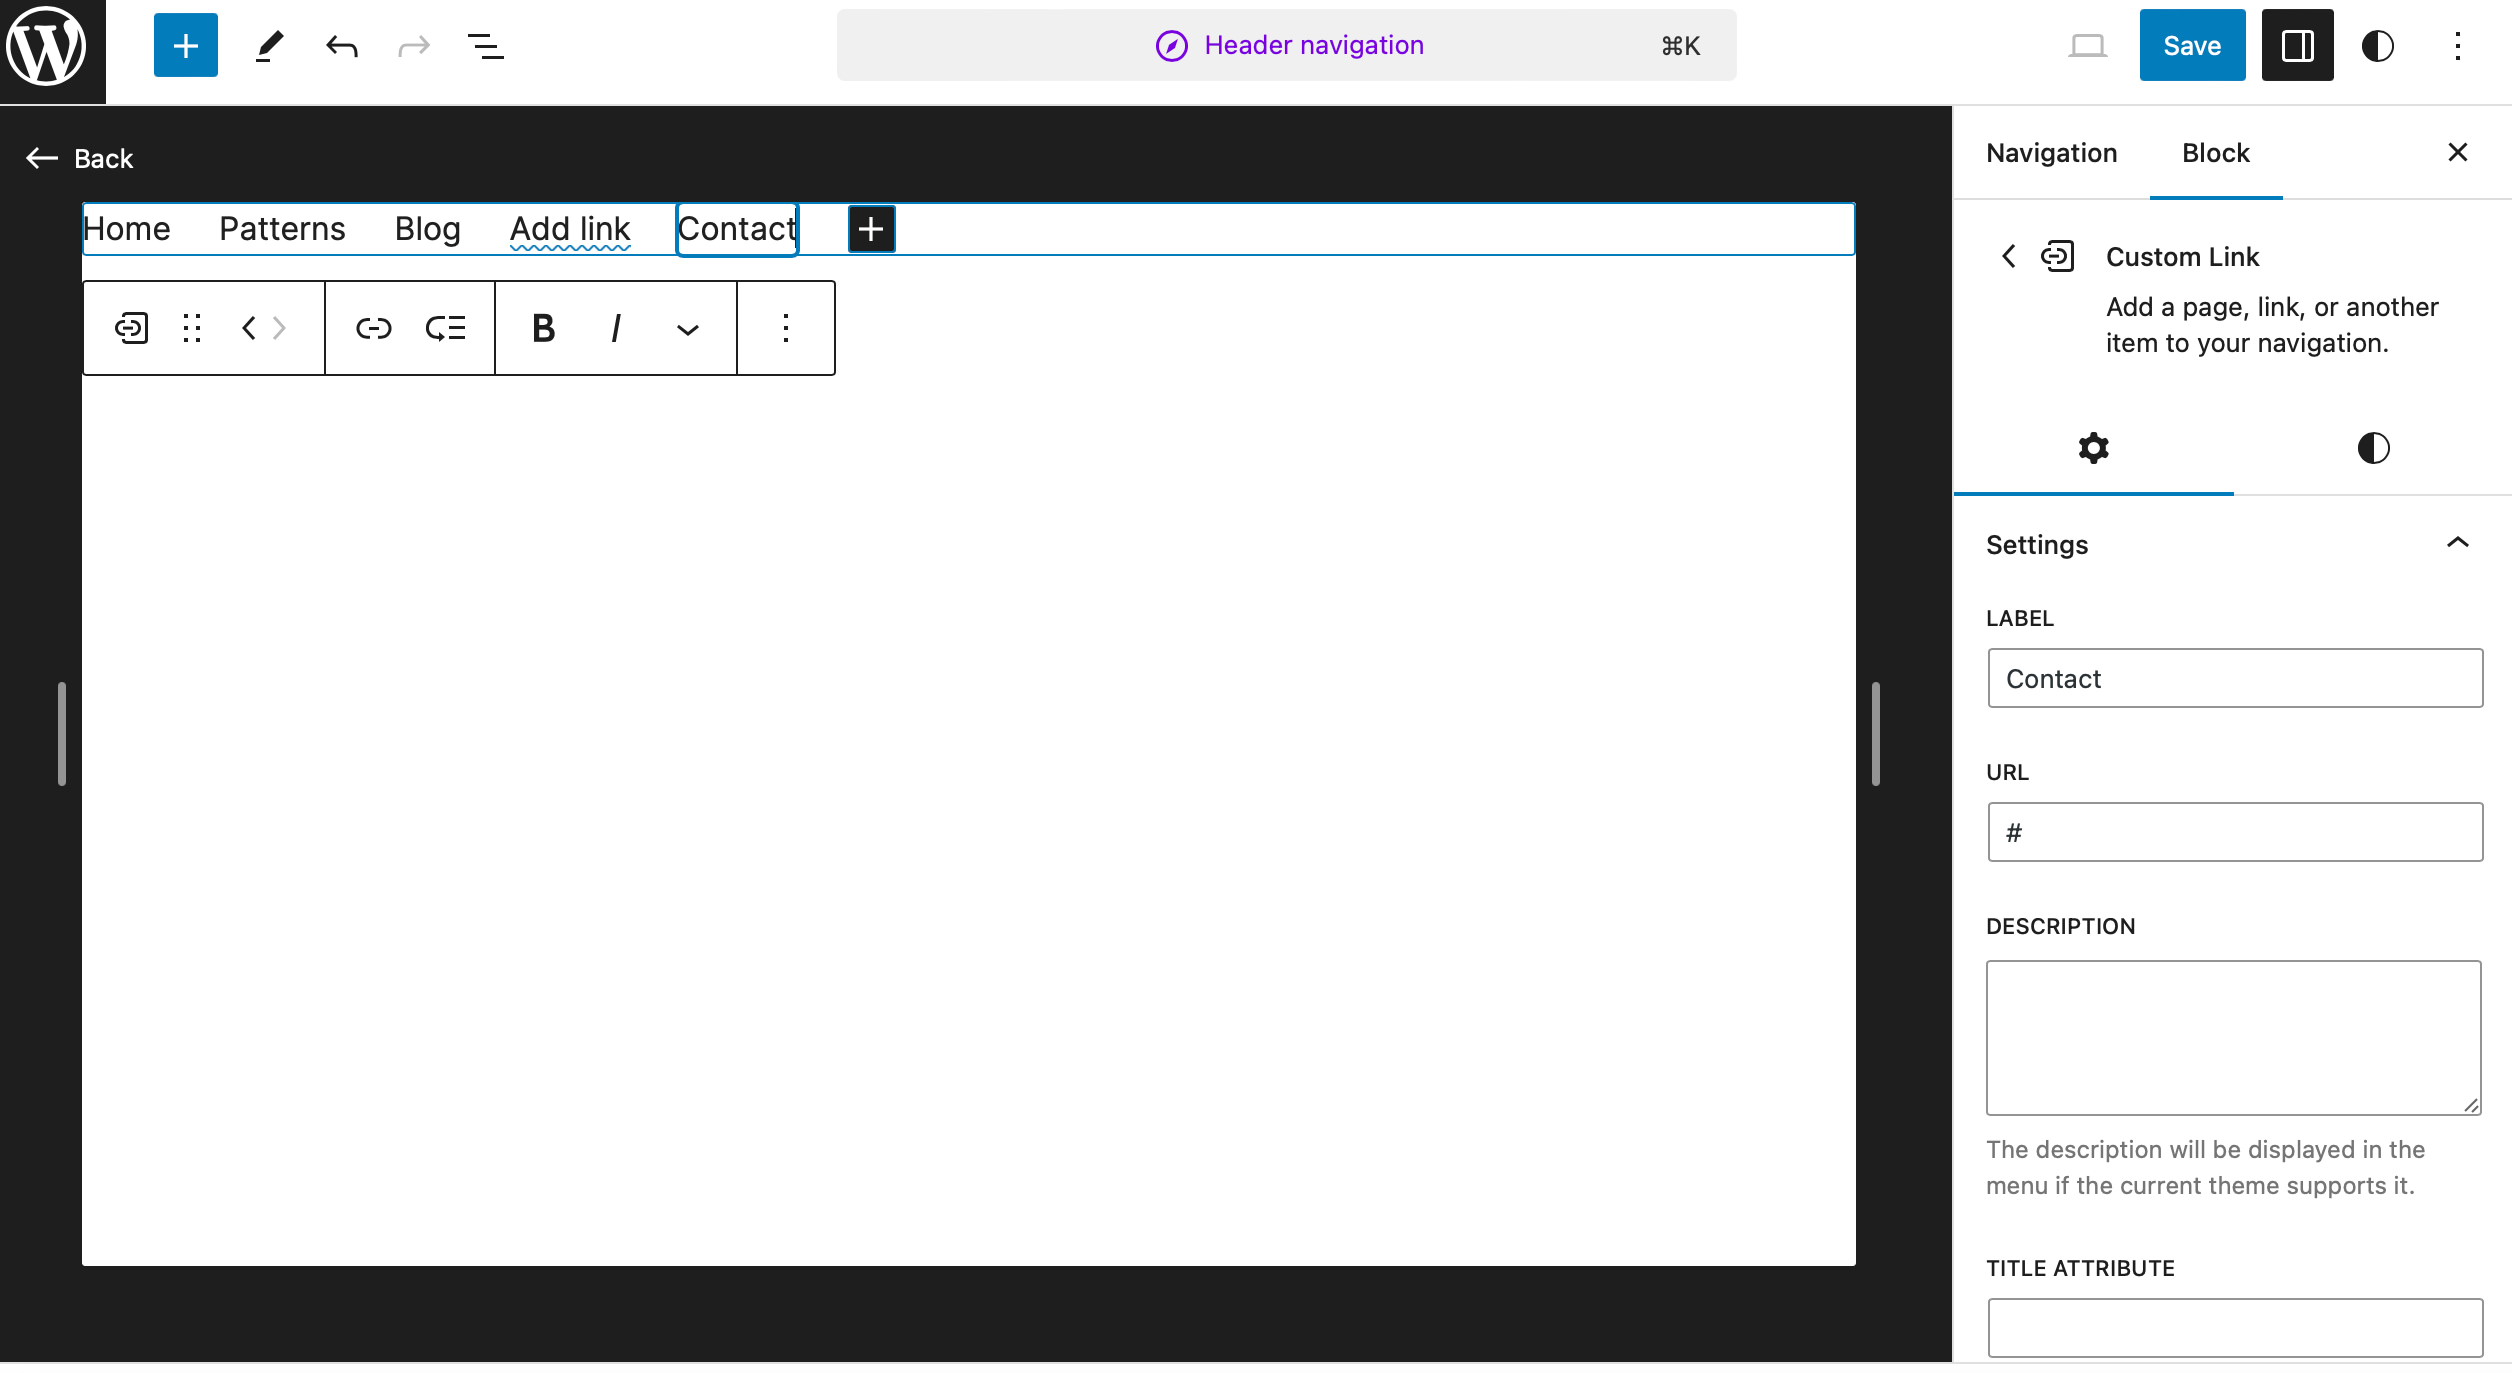
Task: Switch to the Styles tab in Block panel
Action: point(2373,450)
